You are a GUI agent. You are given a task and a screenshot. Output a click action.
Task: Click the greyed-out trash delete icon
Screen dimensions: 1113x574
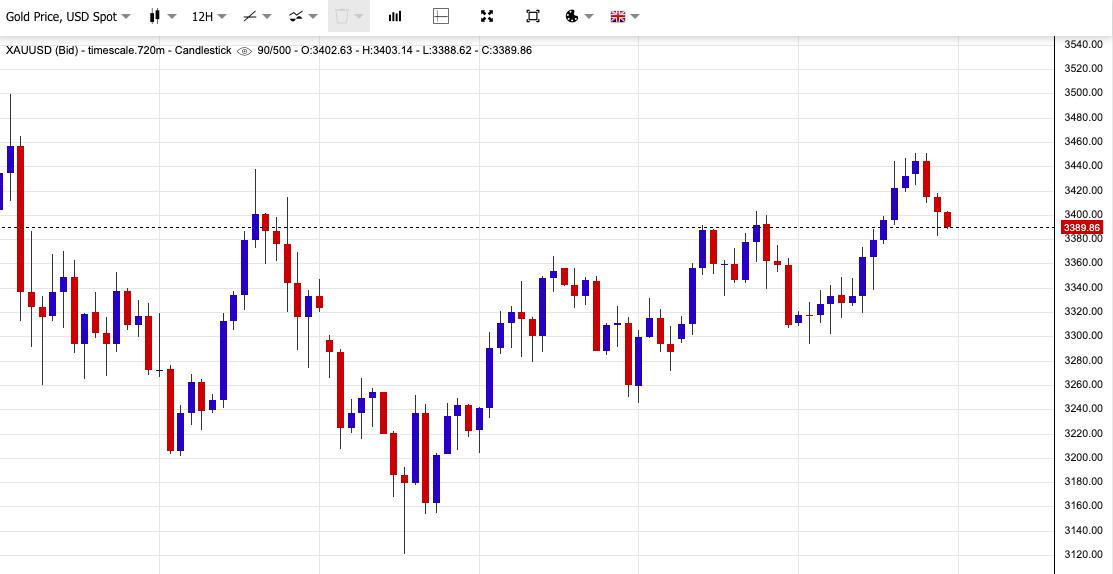coord(342,16)
